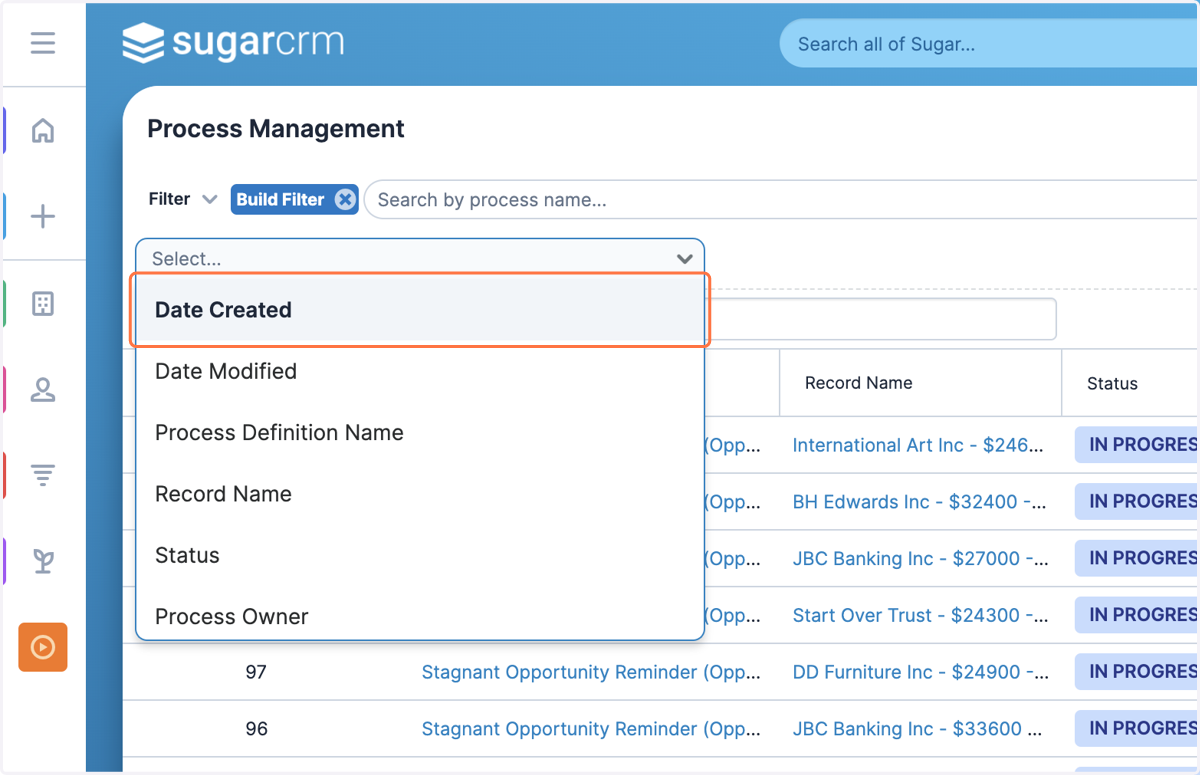Expand the Filter dropdown arrow
1200x775 pixels.
point(209,199)
